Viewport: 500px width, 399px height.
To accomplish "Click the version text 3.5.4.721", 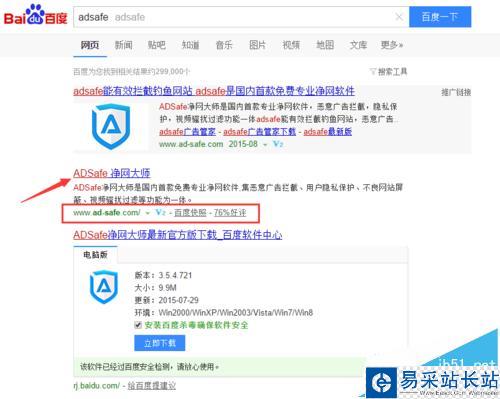I will tap(175, 275).
